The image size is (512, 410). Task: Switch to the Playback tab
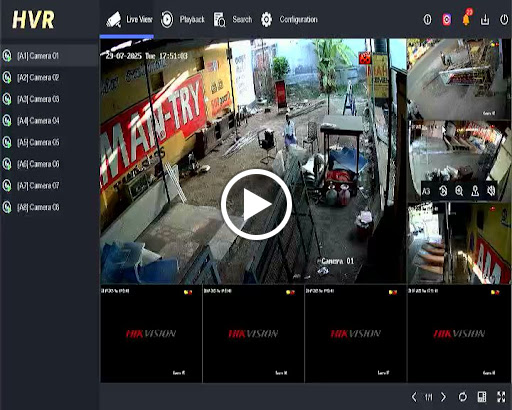[x=182, y=19]
